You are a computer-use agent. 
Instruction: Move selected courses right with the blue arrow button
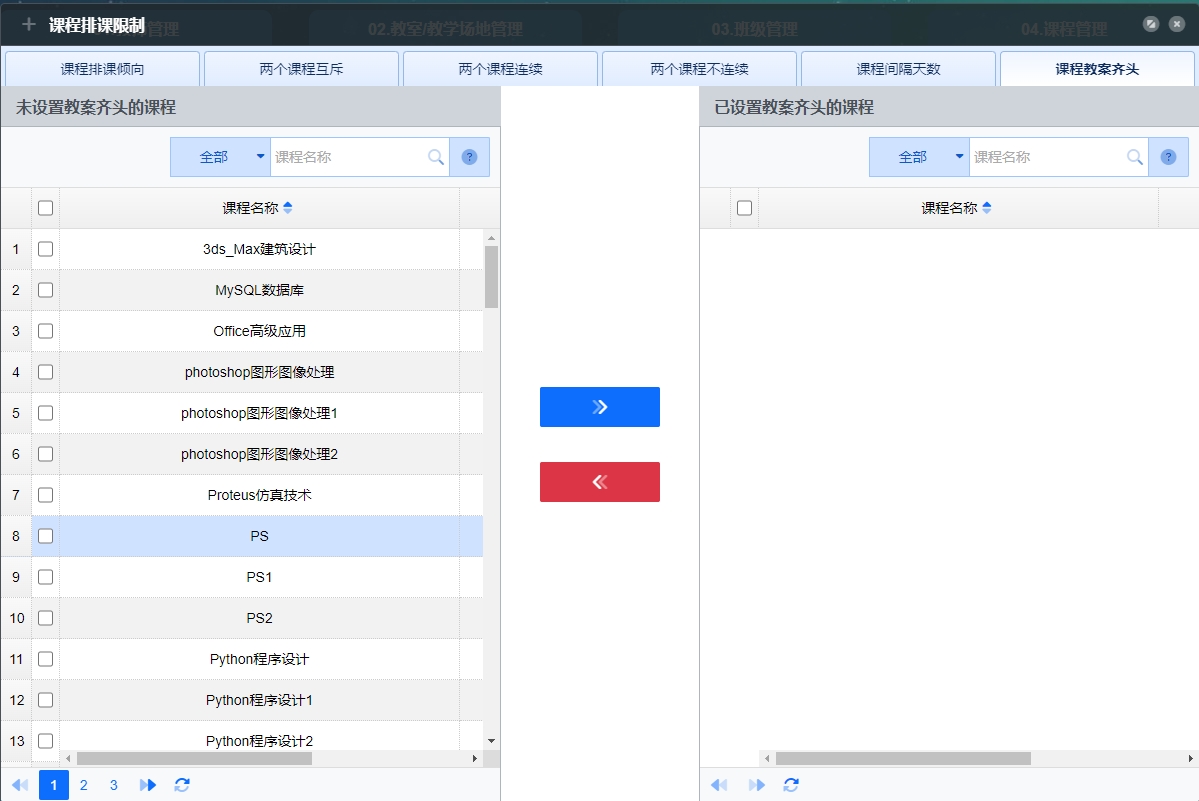[600, 407]
